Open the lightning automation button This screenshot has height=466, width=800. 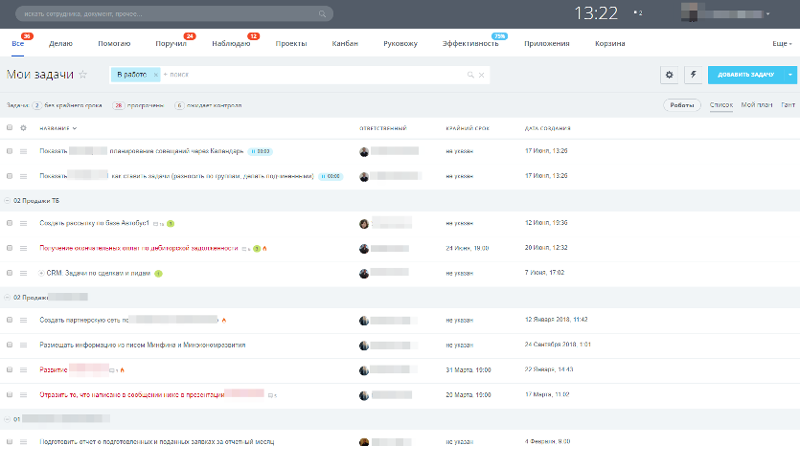click(x=693, y=75)
